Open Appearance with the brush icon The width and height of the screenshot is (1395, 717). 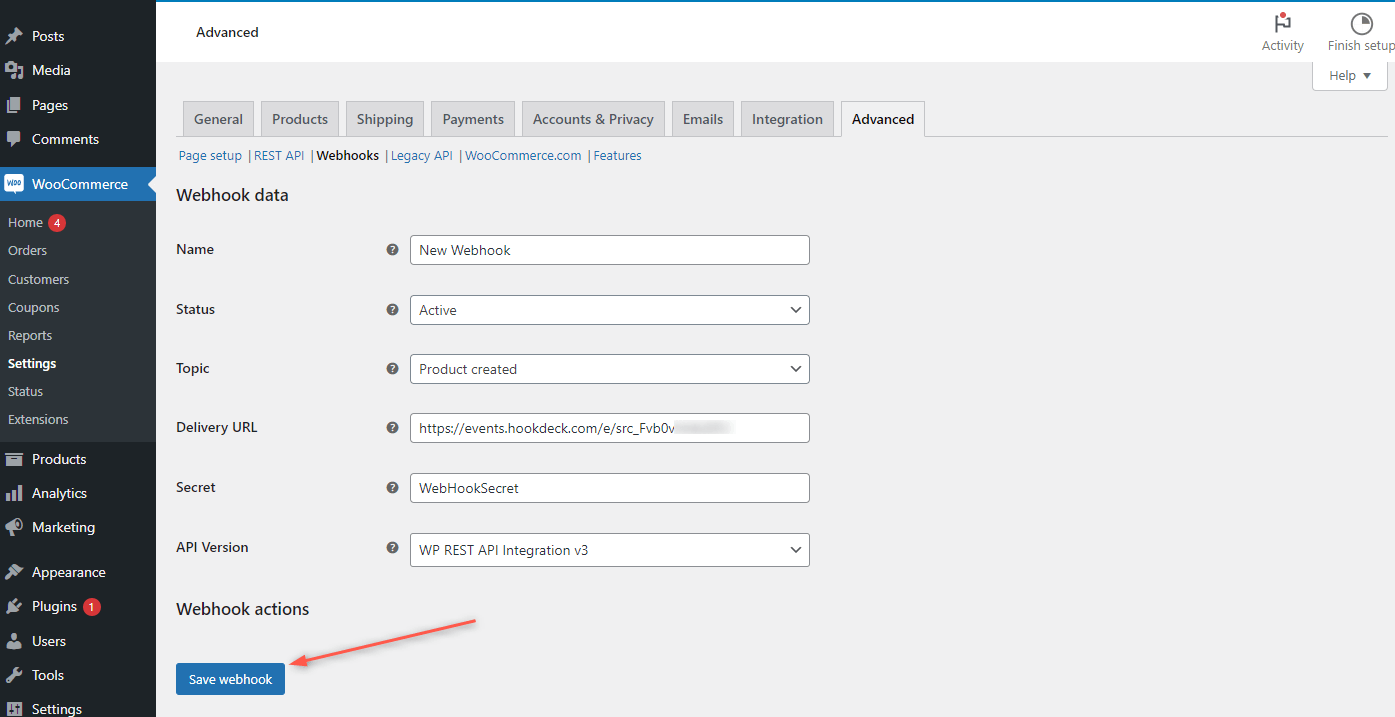(15, 571)
